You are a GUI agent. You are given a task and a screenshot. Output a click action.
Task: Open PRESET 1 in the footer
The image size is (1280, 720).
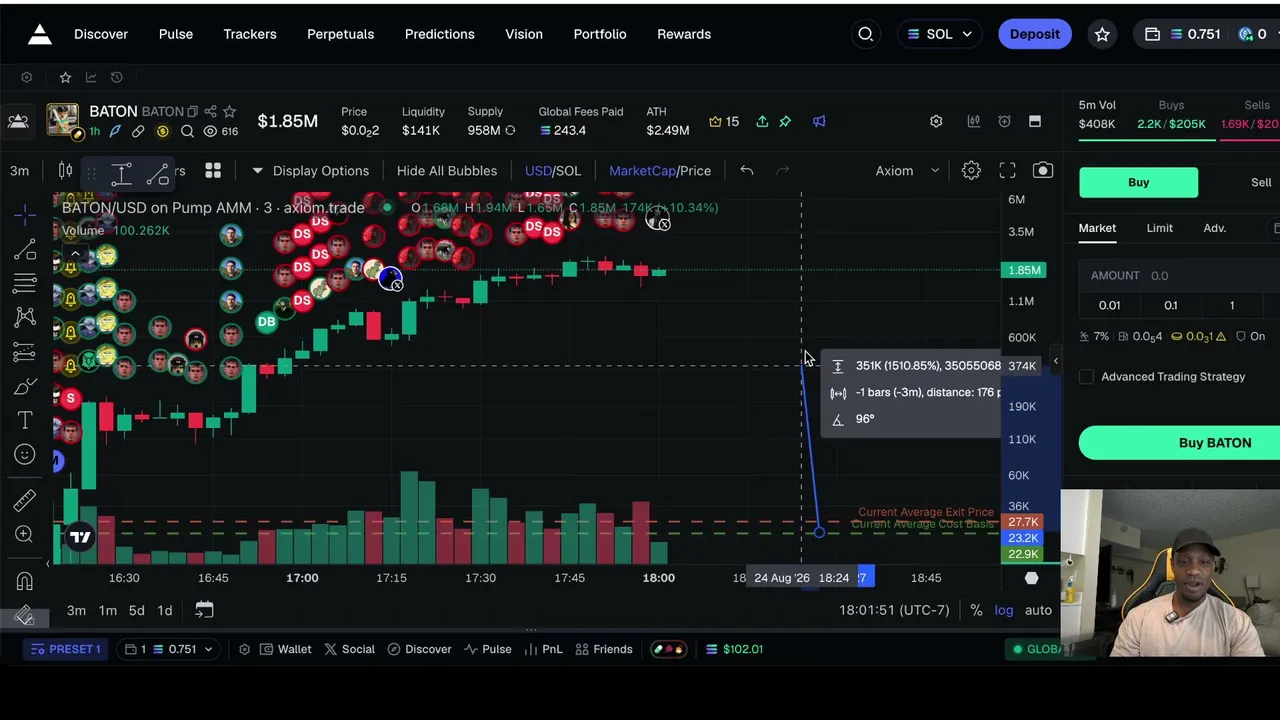pyautogui.click(x=66, y=649)
